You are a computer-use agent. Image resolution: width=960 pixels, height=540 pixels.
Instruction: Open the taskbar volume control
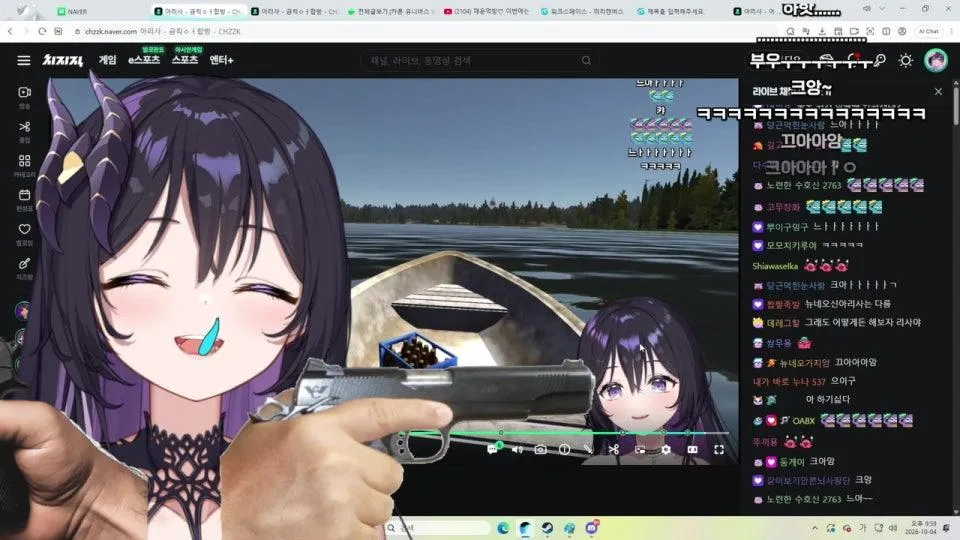tap(893, 528)
